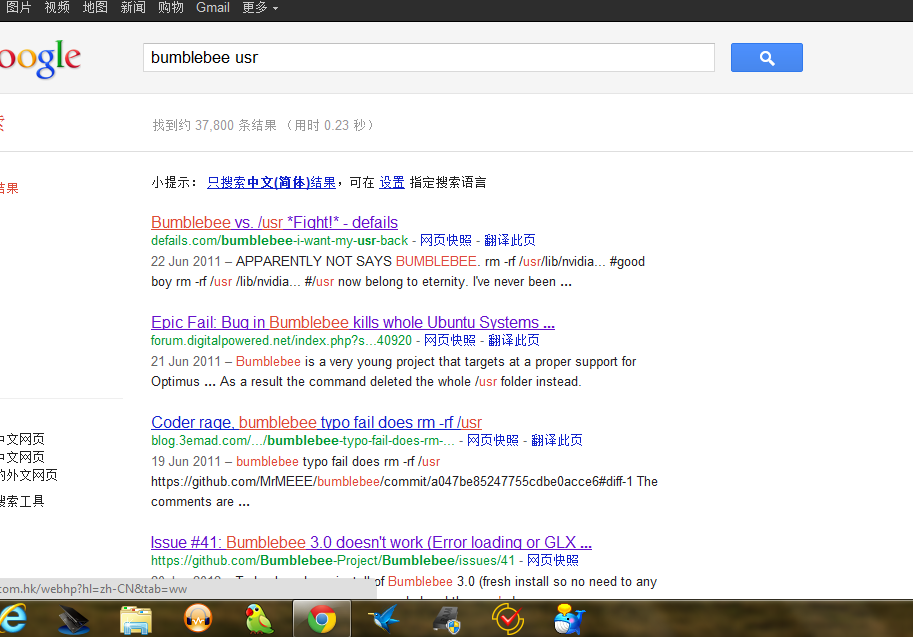Open result Bumblebee vs. /usr *Fight!* - defails
This screenshot has height=637, width=913.
(x=274, y=222)
